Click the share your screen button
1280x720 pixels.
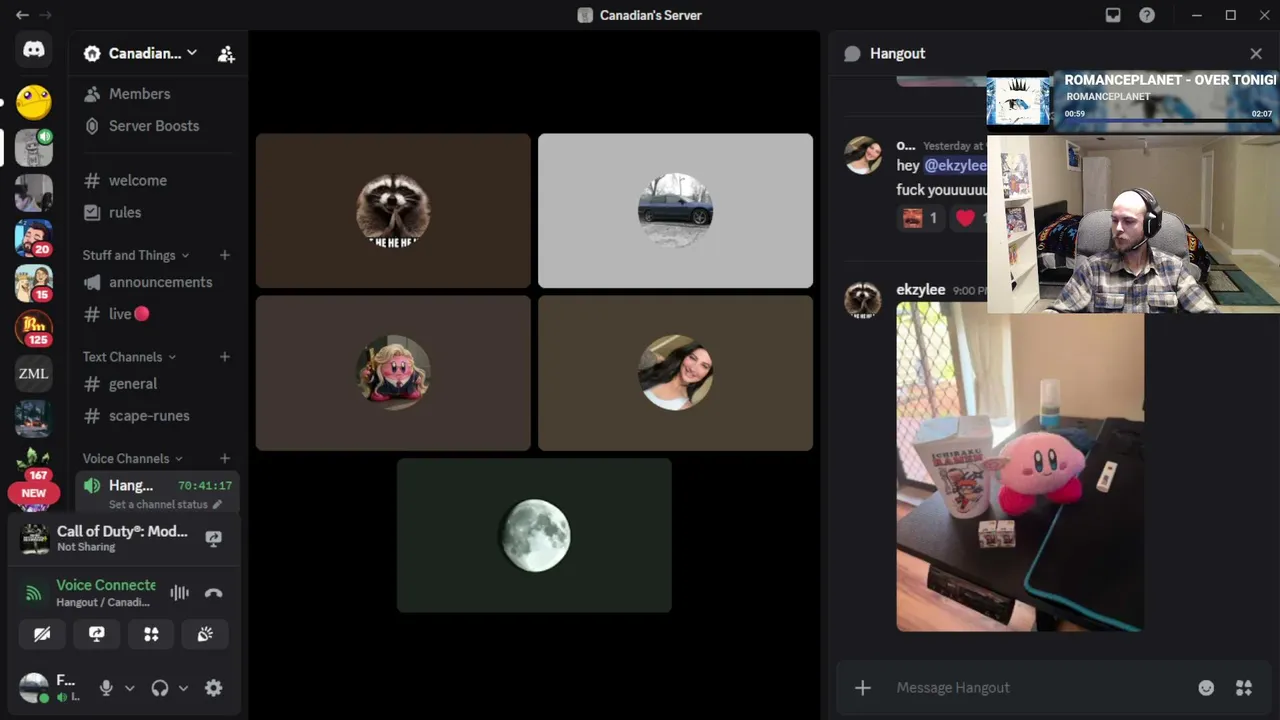point(96,634)
